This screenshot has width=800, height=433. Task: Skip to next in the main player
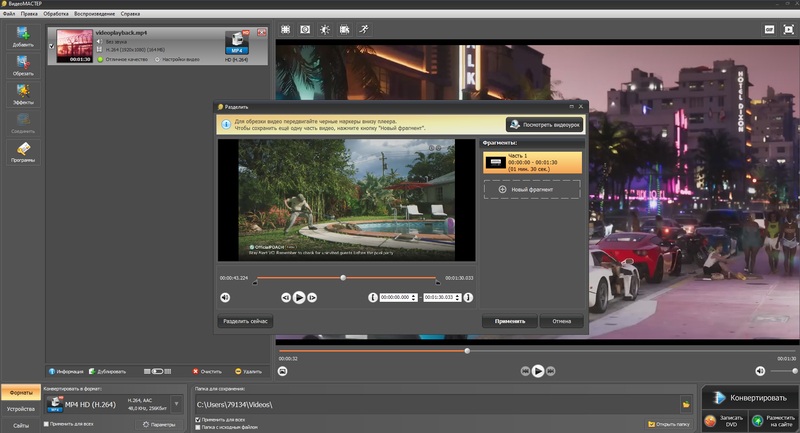click(551, 371)
